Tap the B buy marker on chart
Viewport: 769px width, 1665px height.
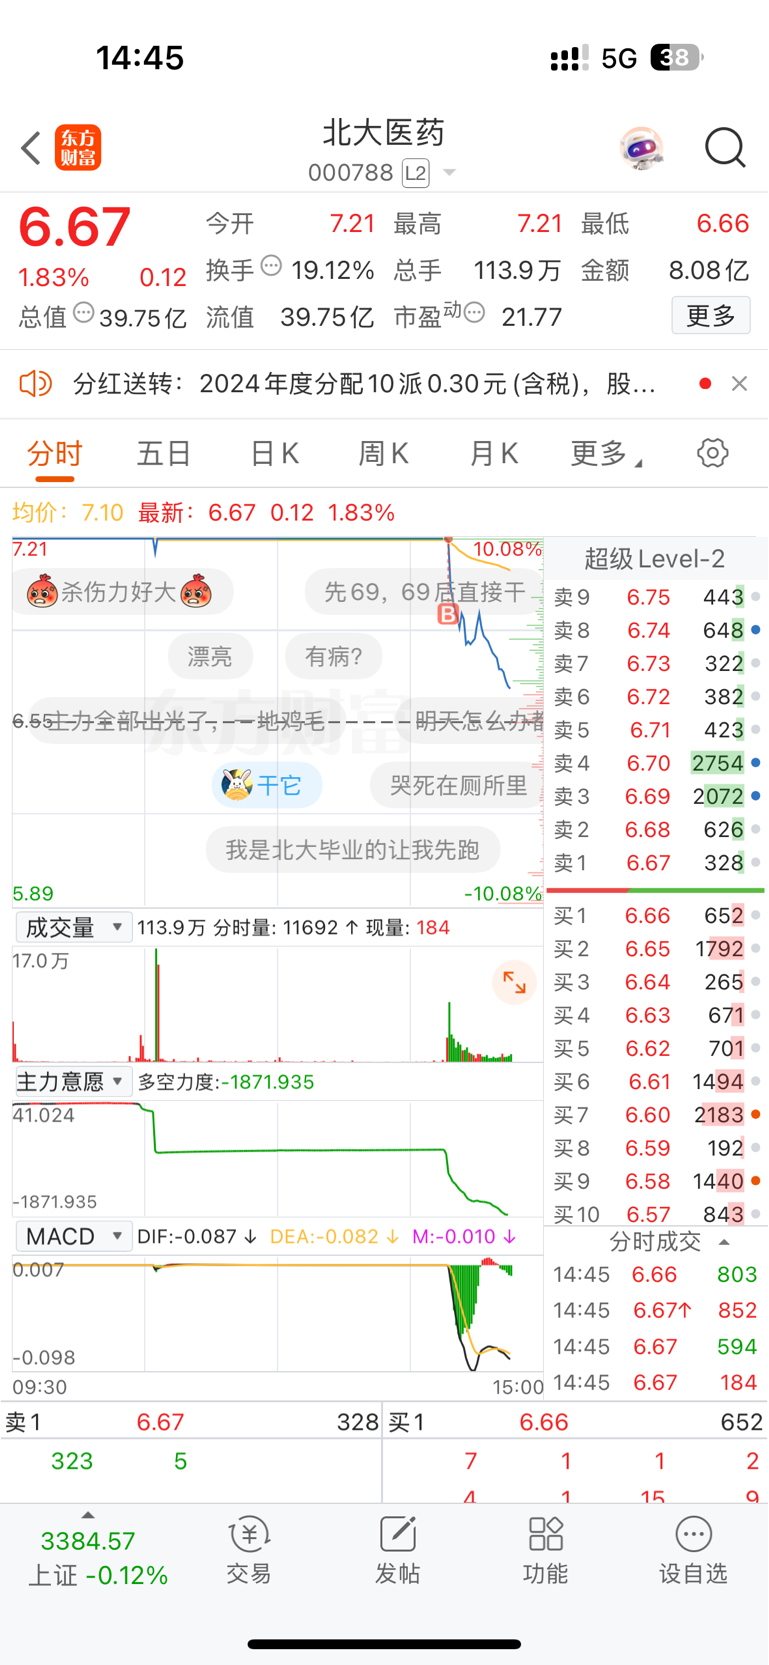448,614
